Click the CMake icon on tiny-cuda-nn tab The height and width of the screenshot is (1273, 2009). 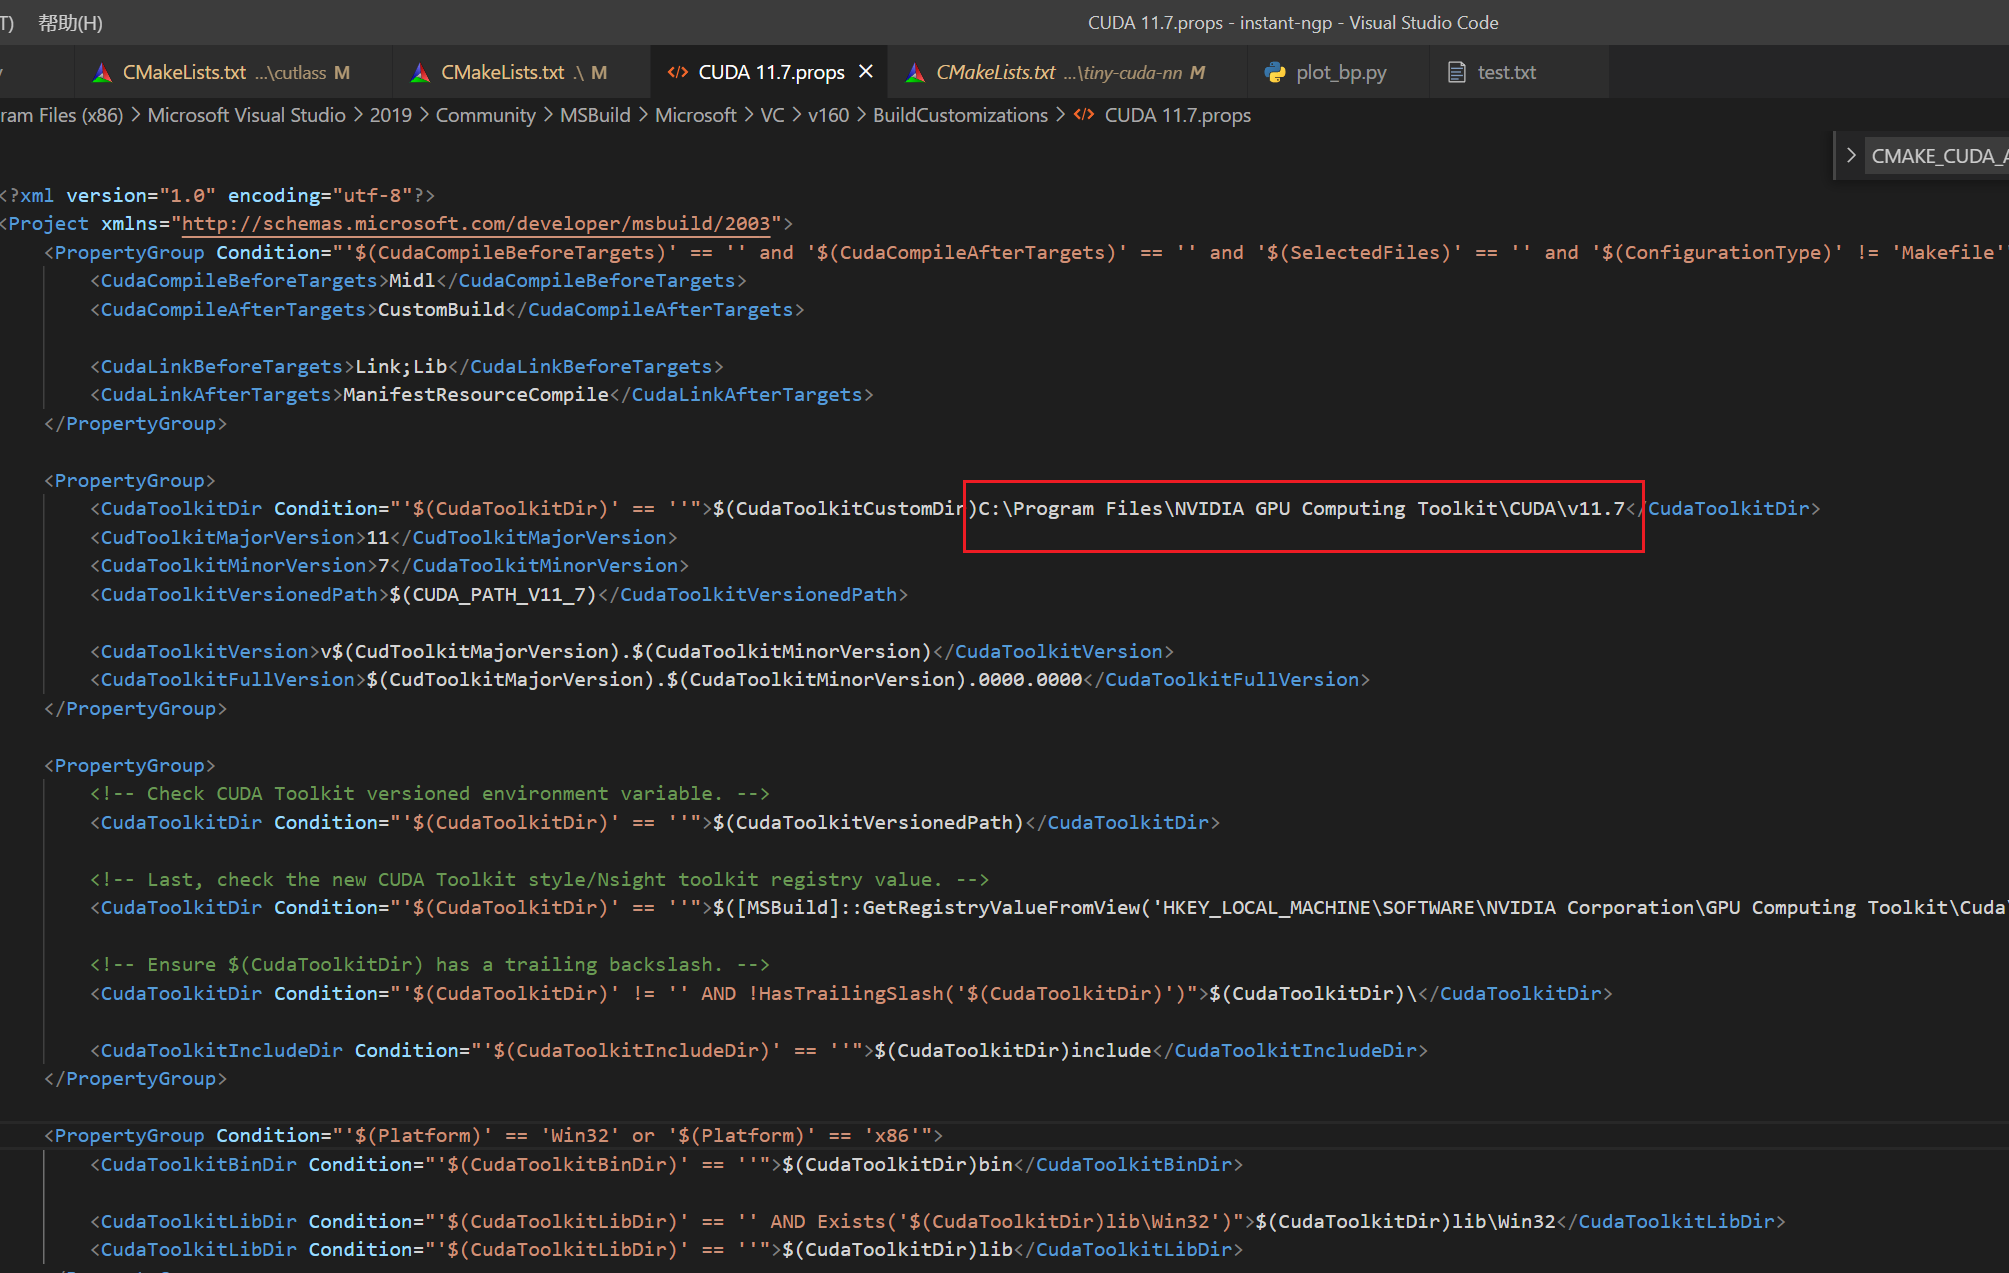click(915, 73)
